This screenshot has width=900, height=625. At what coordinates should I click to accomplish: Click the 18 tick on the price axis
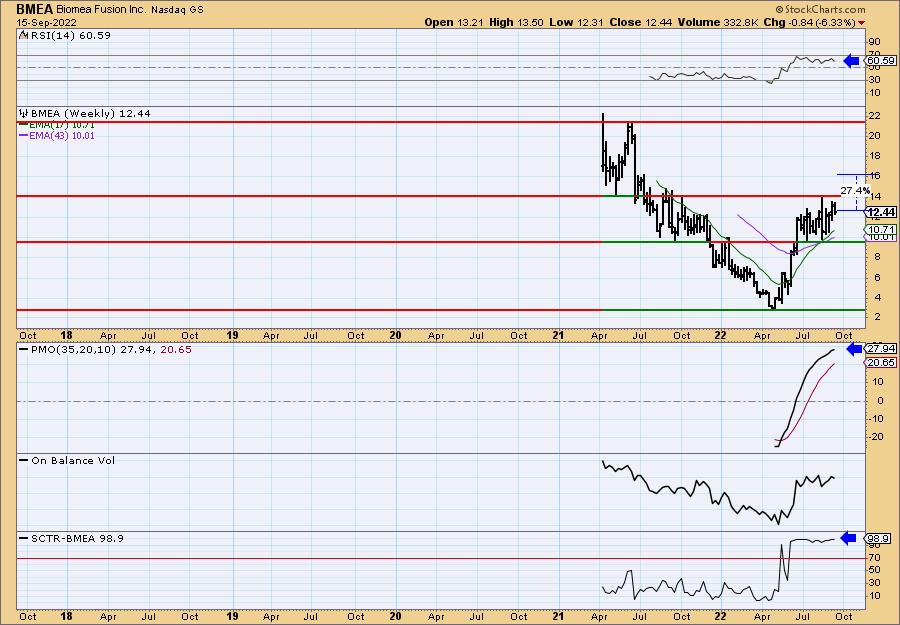[874, 156]
